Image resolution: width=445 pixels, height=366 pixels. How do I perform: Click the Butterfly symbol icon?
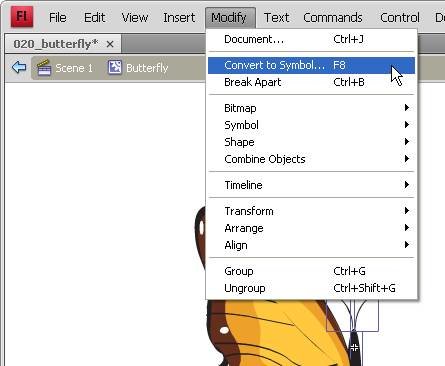pos(115,68)
